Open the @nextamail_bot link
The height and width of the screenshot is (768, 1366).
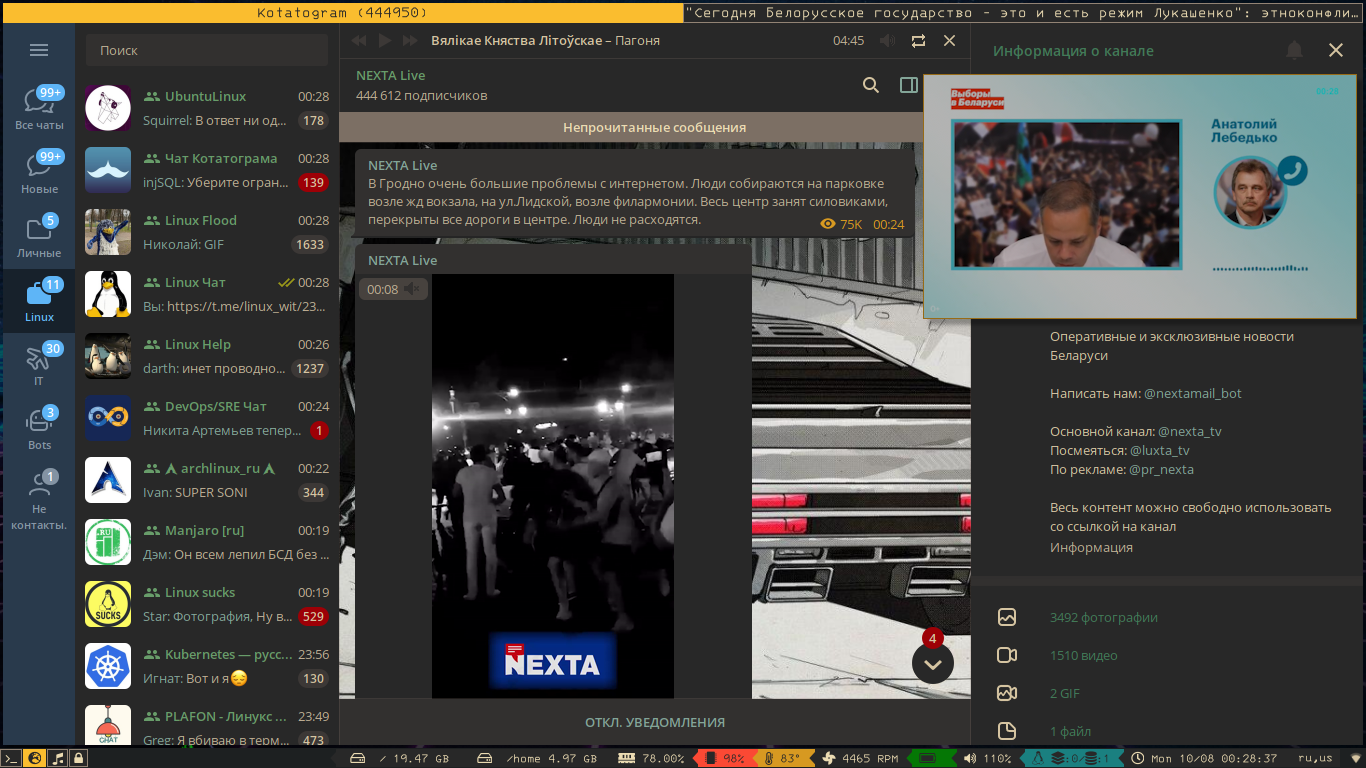coord(1193,394)
